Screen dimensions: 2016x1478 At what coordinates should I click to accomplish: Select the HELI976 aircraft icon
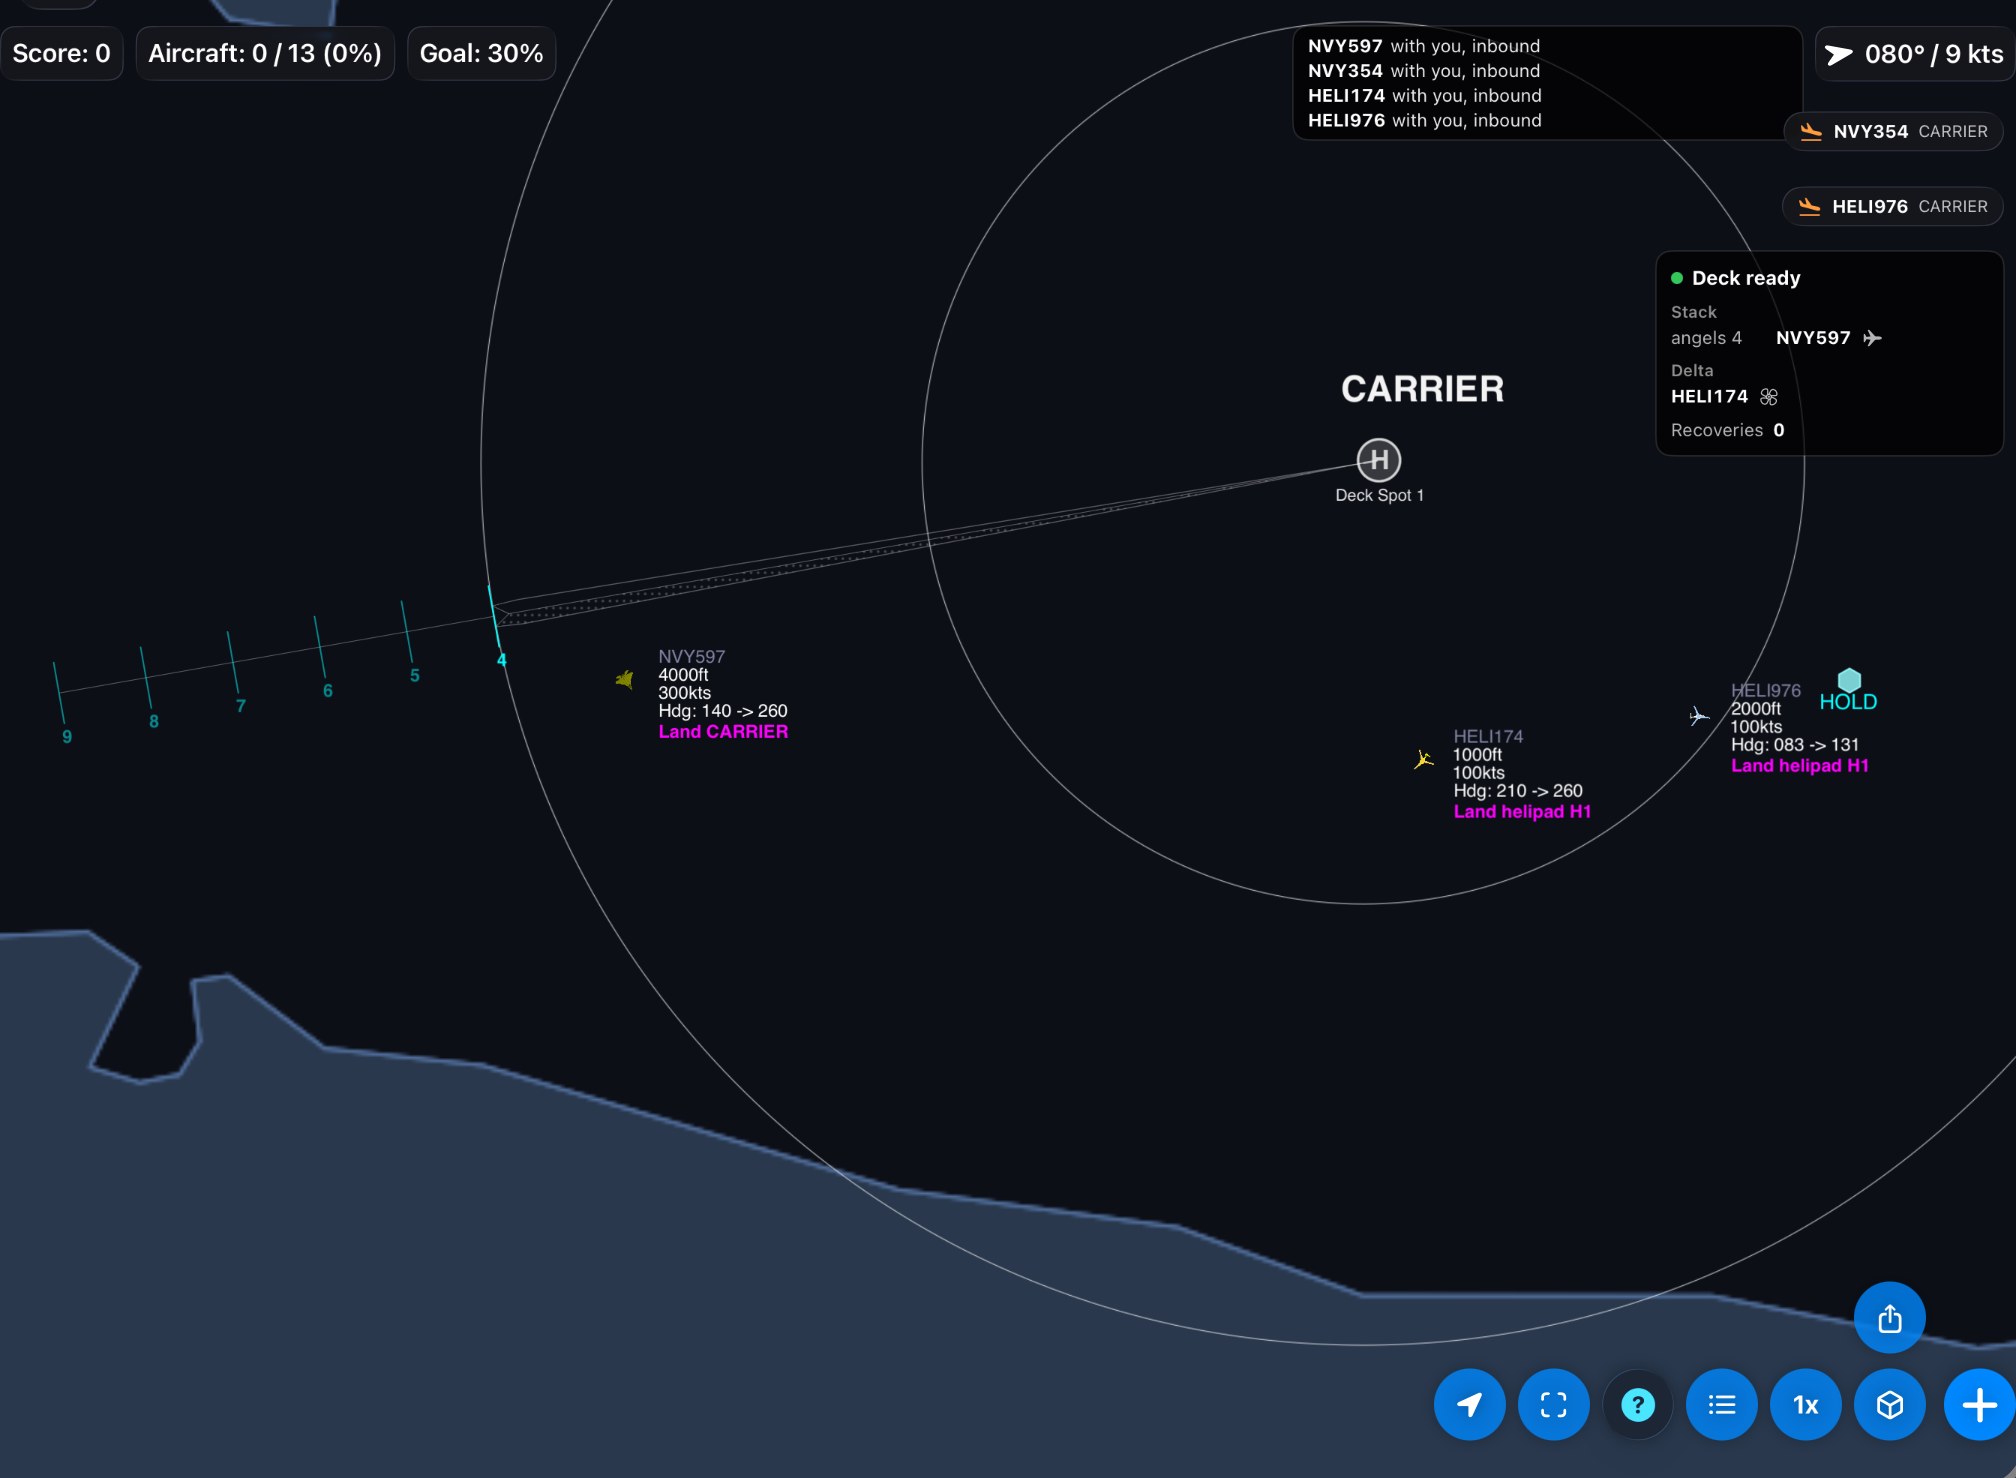pos(1699,716)
